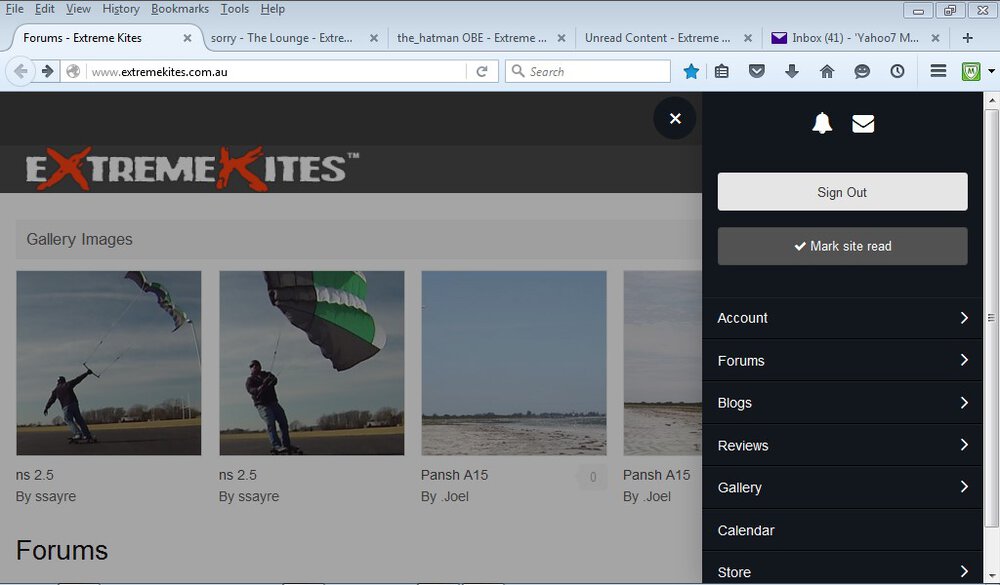Open history with the clock icon
The height and width of the screenshot is (585, 1000).
coord(897,71)
